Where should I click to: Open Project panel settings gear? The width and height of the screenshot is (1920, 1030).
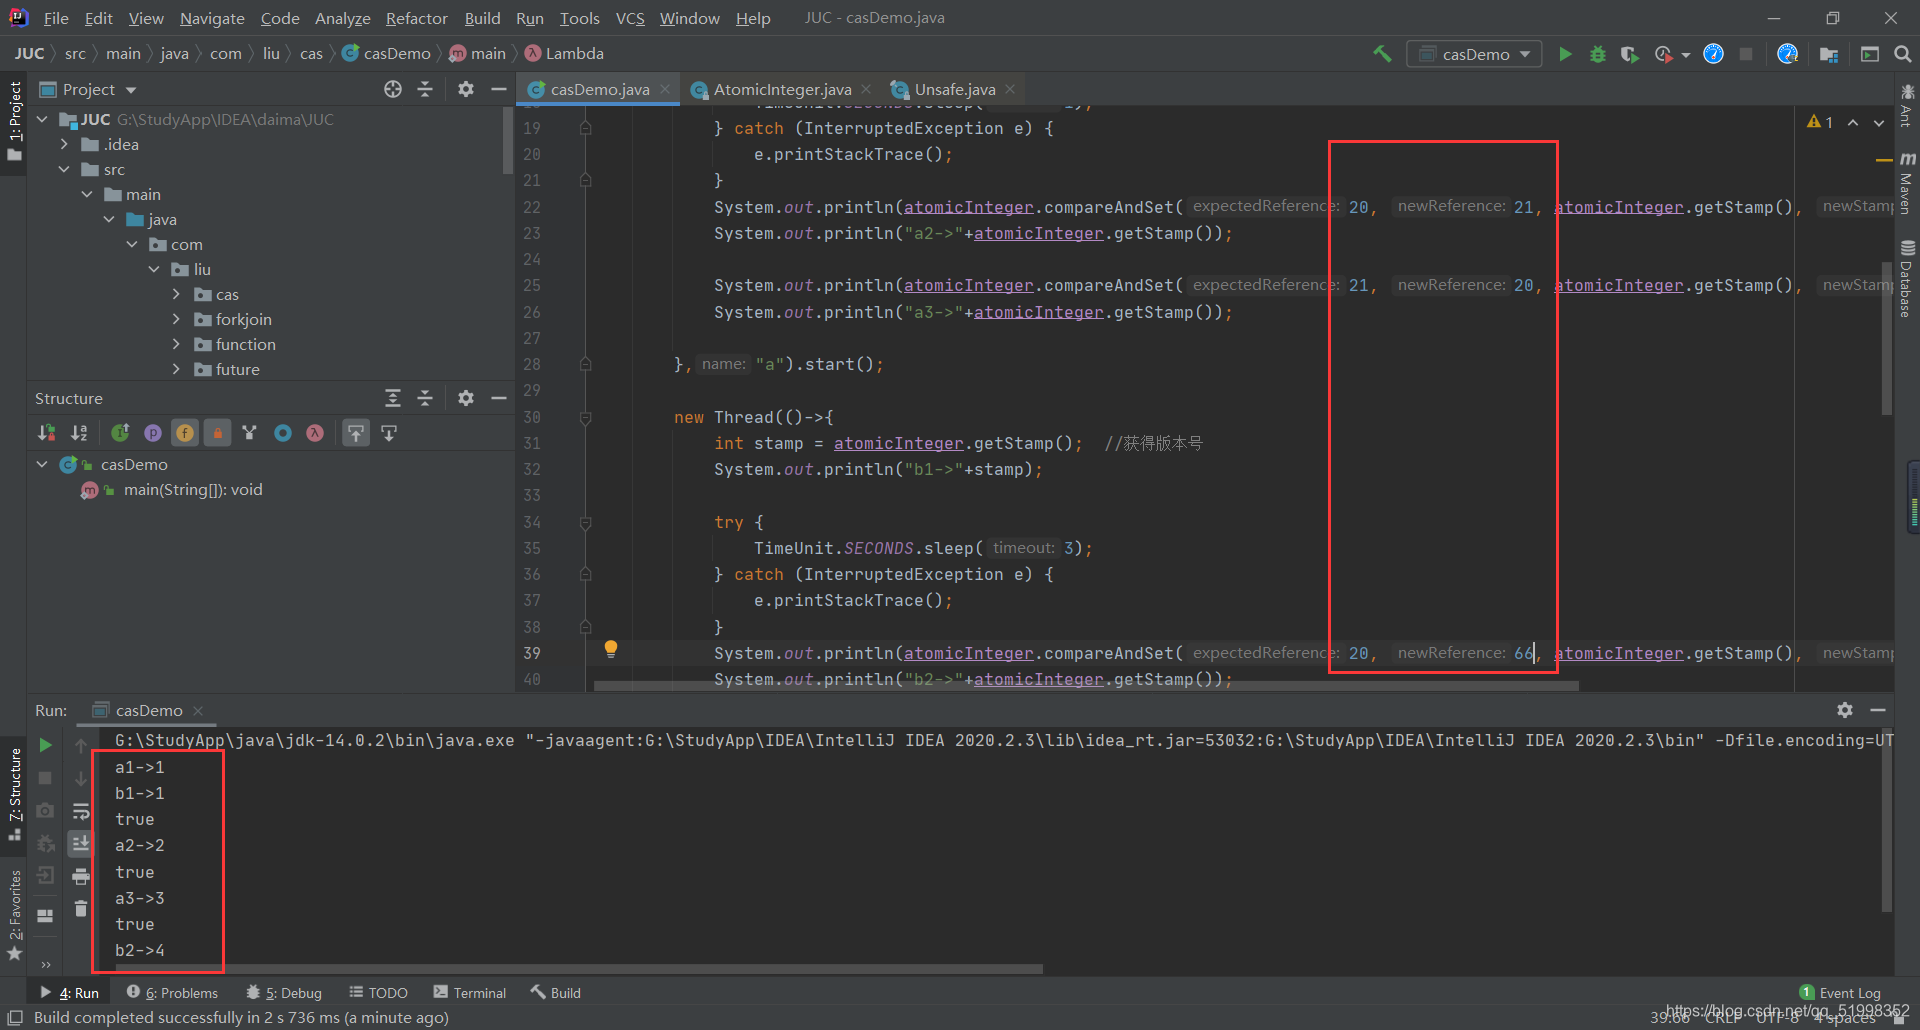(466, 89)
